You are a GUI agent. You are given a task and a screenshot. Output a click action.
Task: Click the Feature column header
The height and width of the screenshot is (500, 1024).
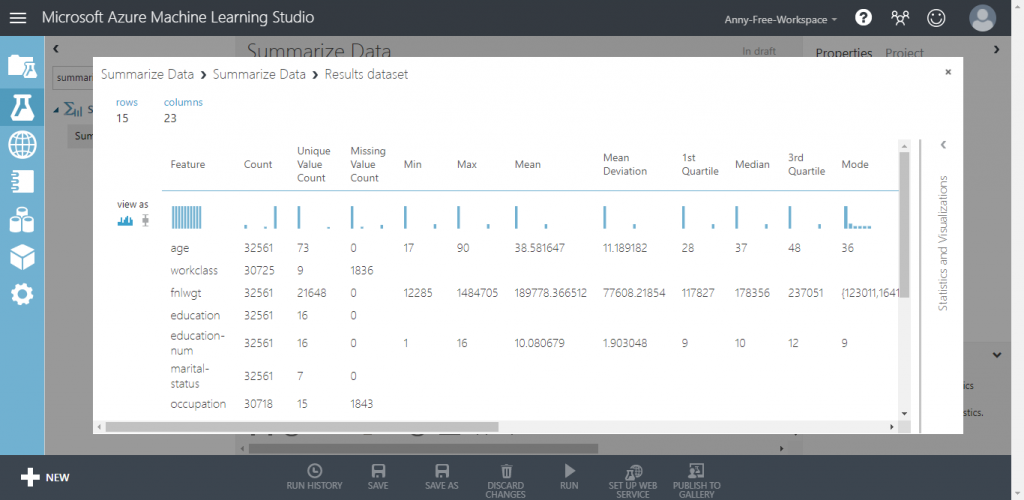(187, 164)
